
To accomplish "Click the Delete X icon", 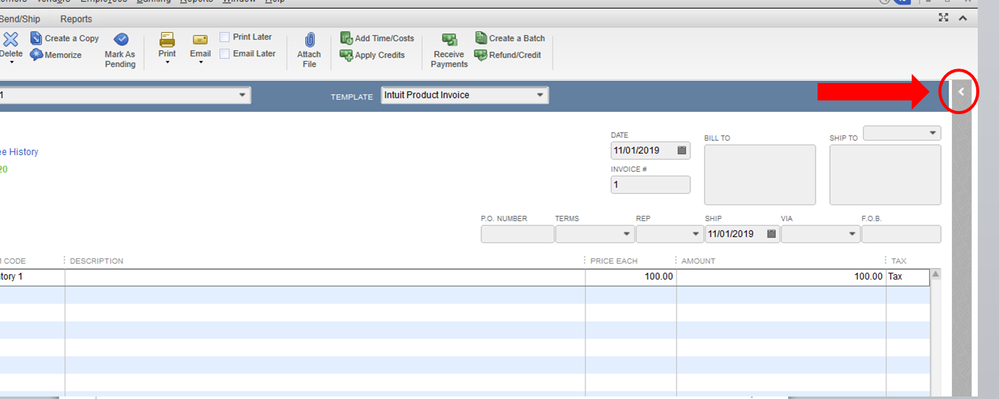I will pyautogui.click(x=10, y=40).
